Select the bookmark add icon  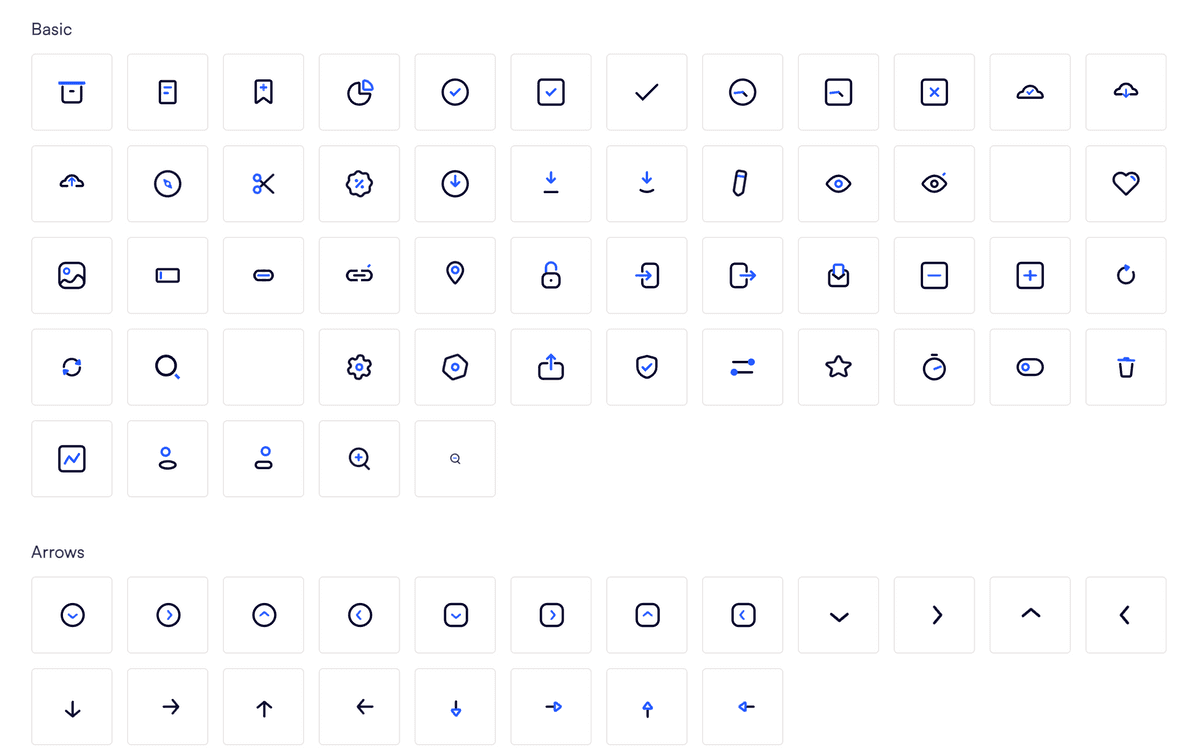click(x=264, y=92)
